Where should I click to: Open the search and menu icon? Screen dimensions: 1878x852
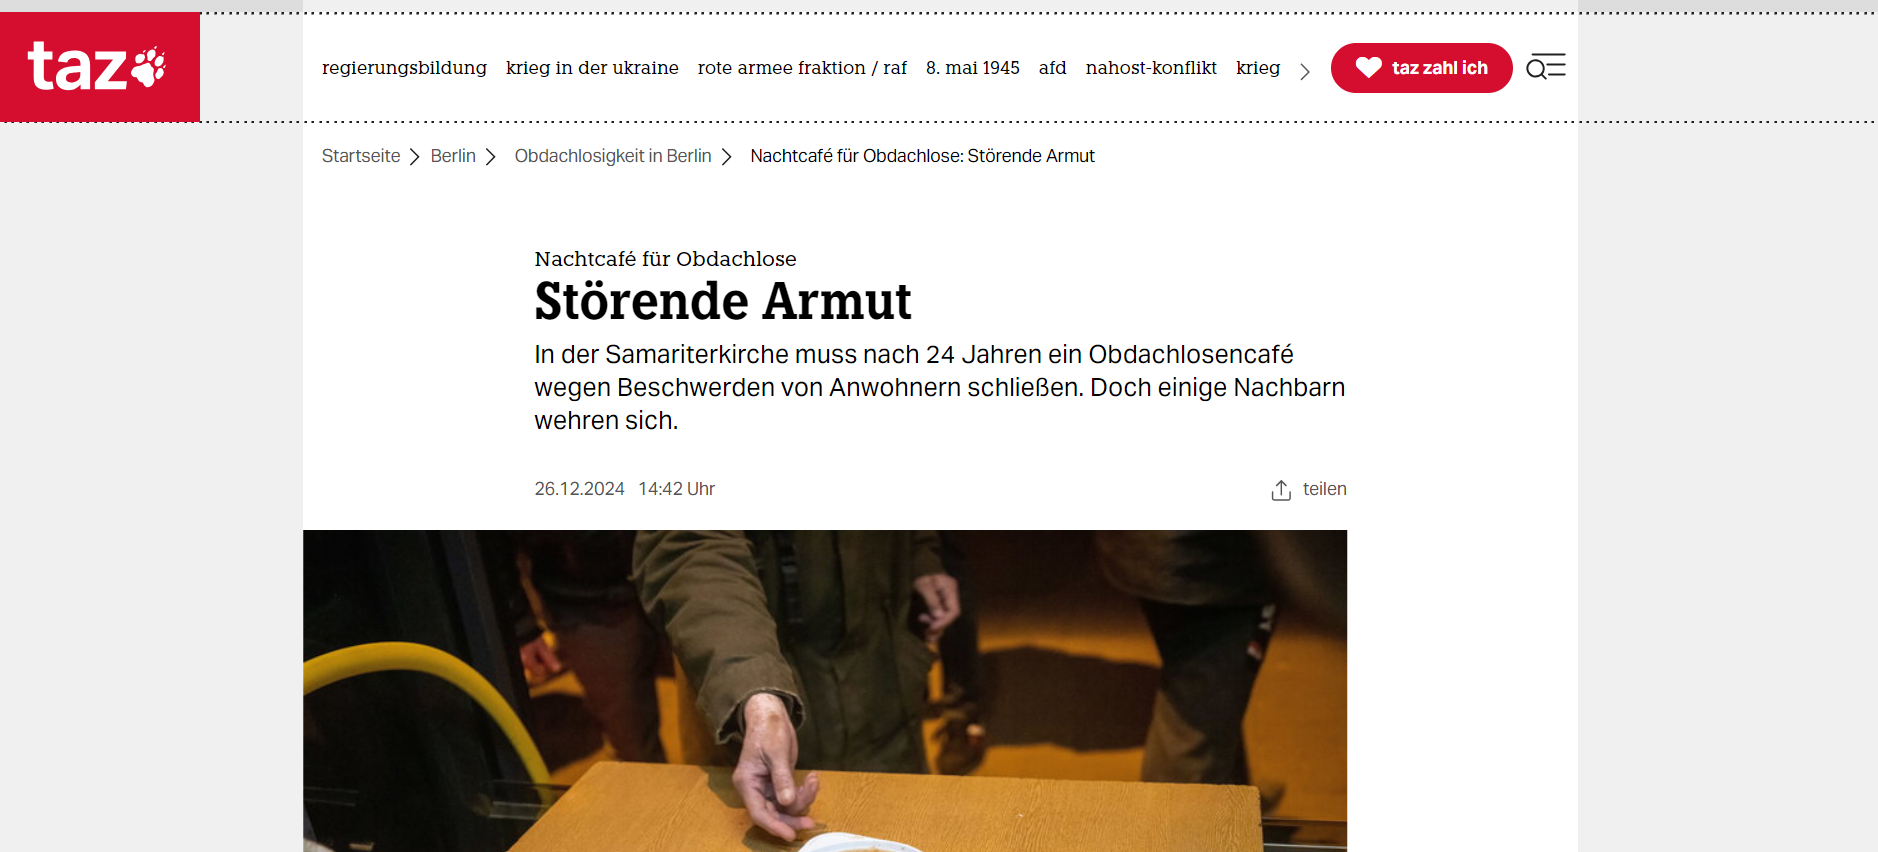[x=1545, y=67]
